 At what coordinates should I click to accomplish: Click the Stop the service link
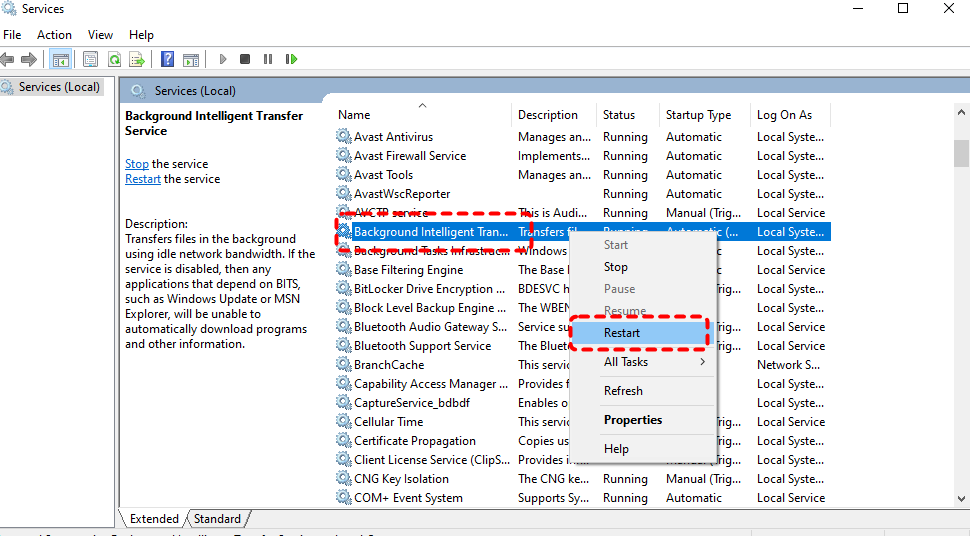(x=137, y=164)
